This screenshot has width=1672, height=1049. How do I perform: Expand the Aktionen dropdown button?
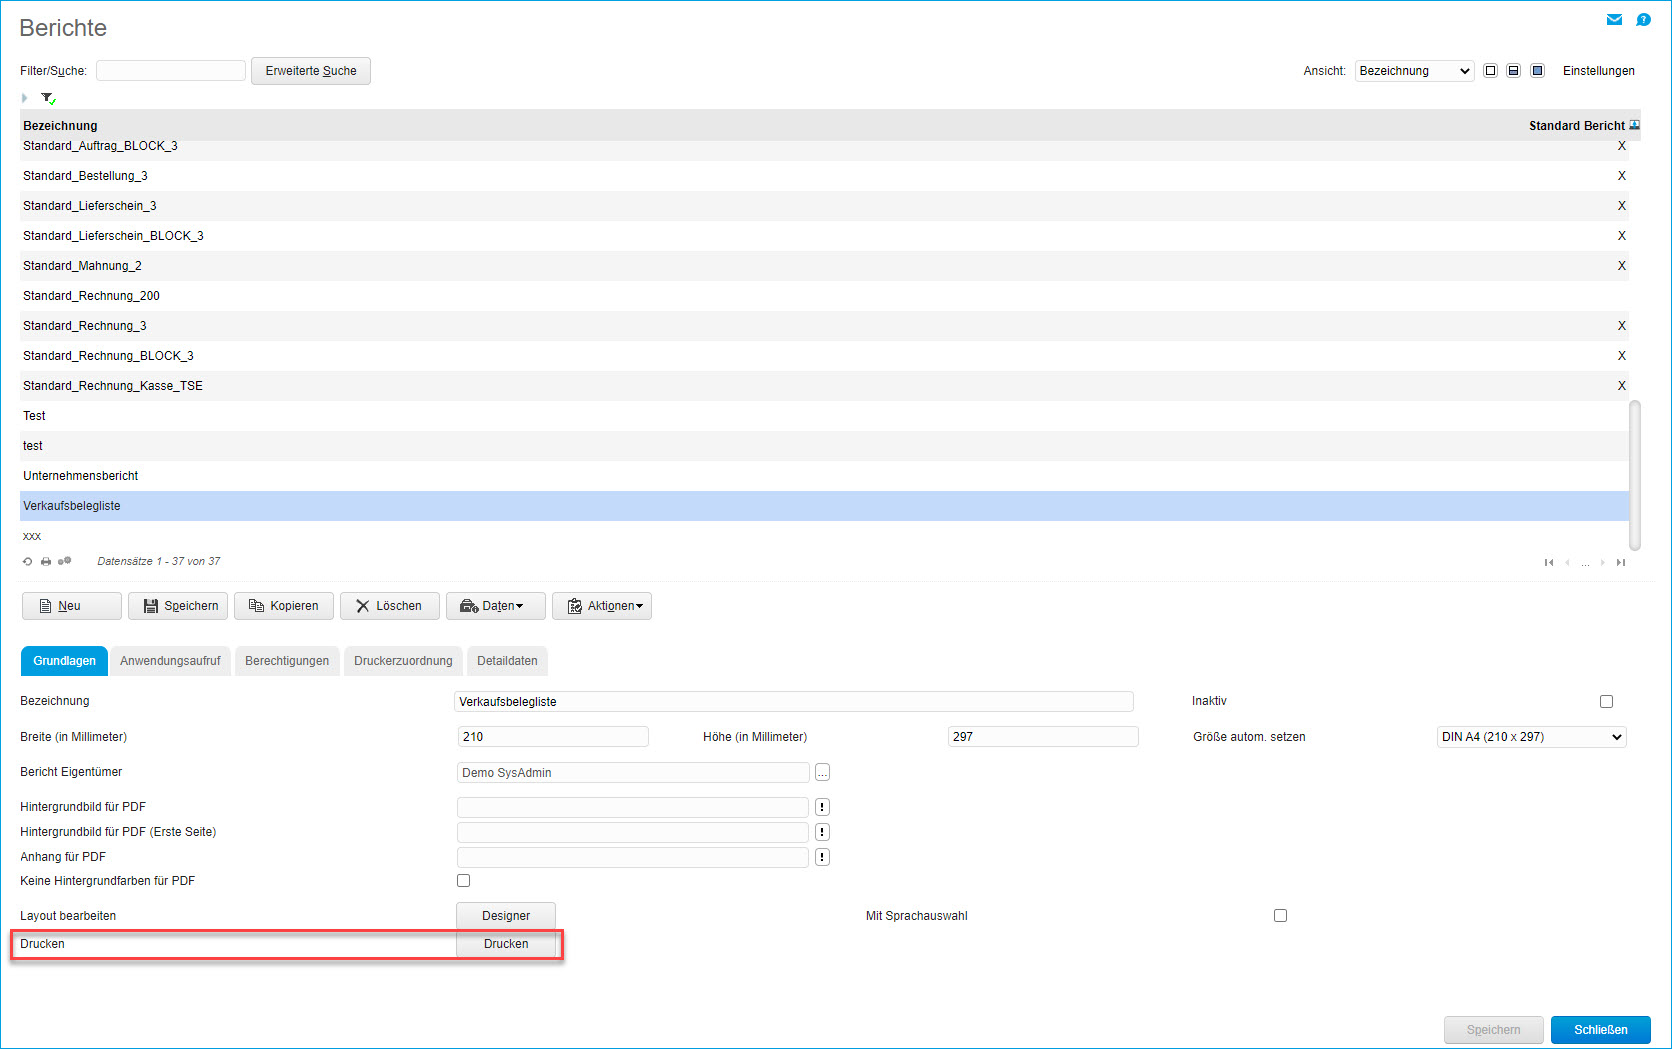[602, 606]
